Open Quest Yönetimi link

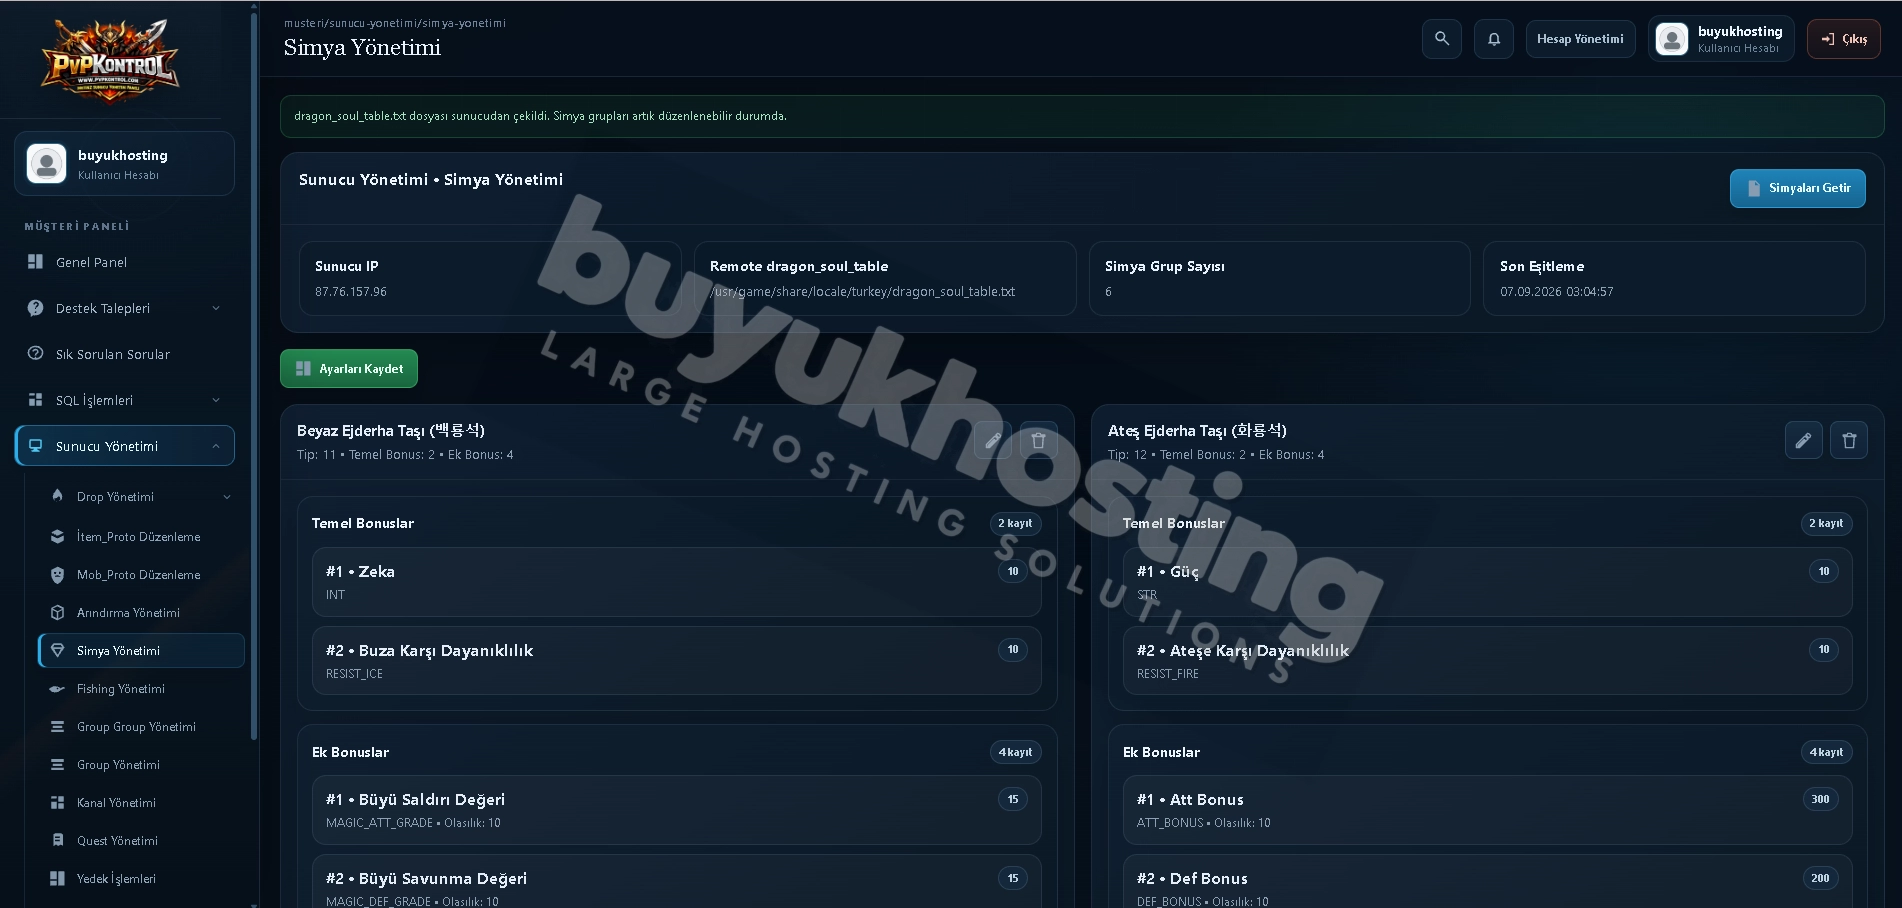click(x=141, y=841)
